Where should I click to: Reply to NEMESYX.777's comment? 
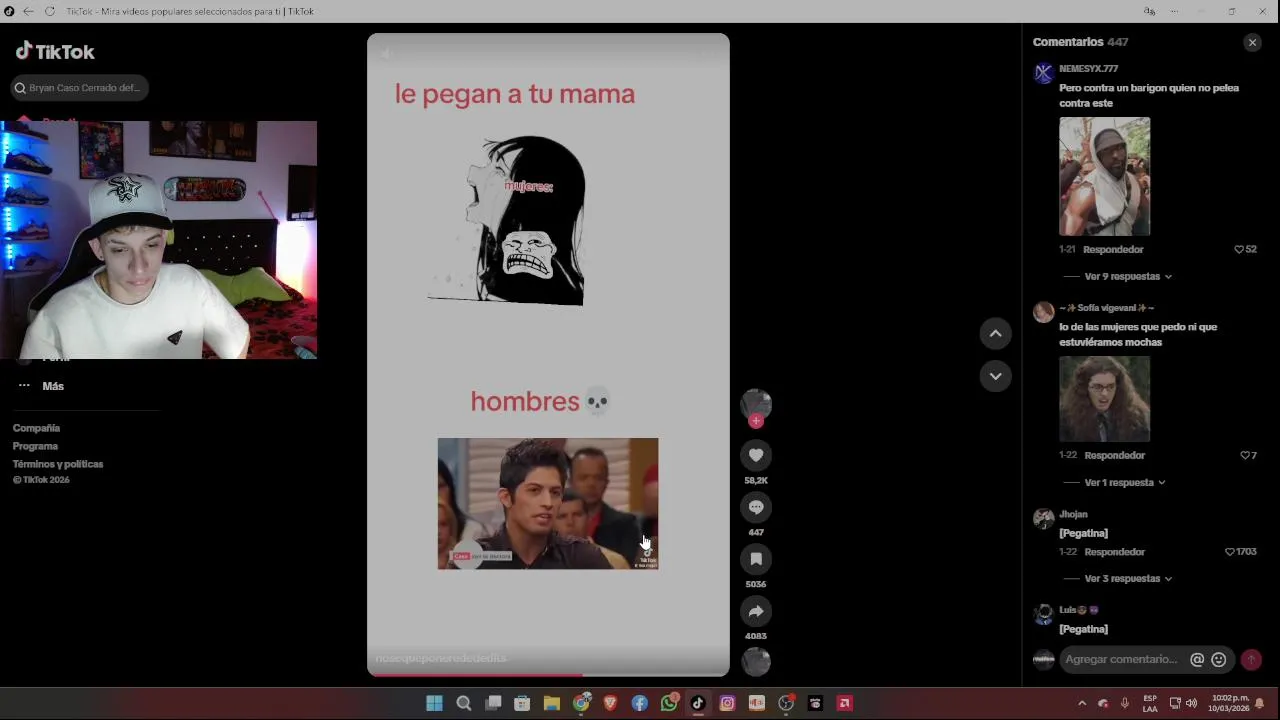(1113, 249)
